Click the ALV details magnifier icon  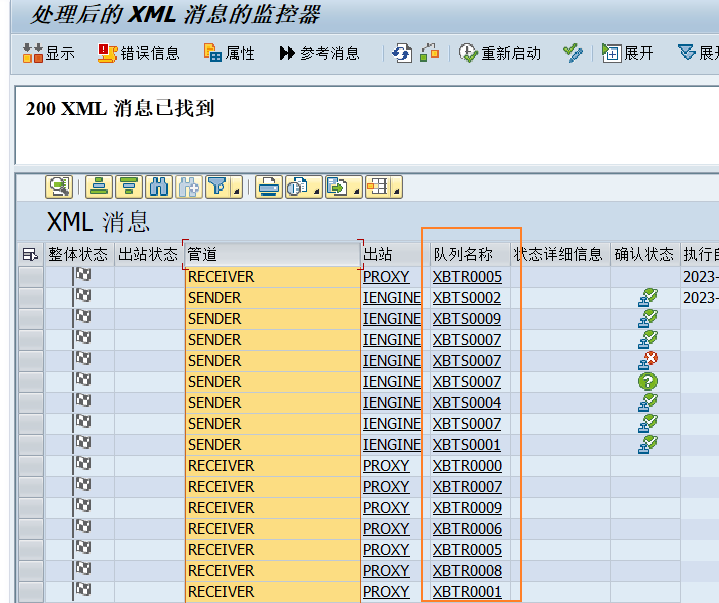pos(59,187)
